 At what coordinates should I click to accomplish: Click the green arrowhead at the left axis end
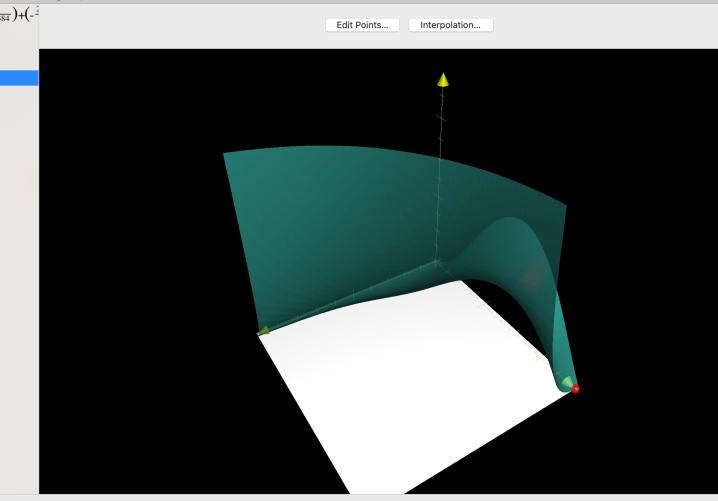pyautogui.click(x=264, y=330)
